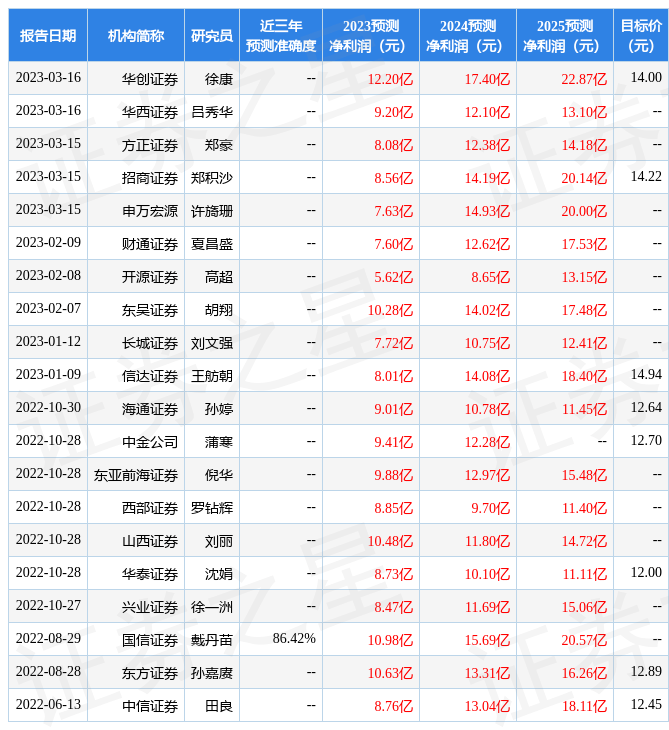This screenshot has width=669, height=730.
Task: Click the 2023预测净利润 column header
Action: coord(370,35)
